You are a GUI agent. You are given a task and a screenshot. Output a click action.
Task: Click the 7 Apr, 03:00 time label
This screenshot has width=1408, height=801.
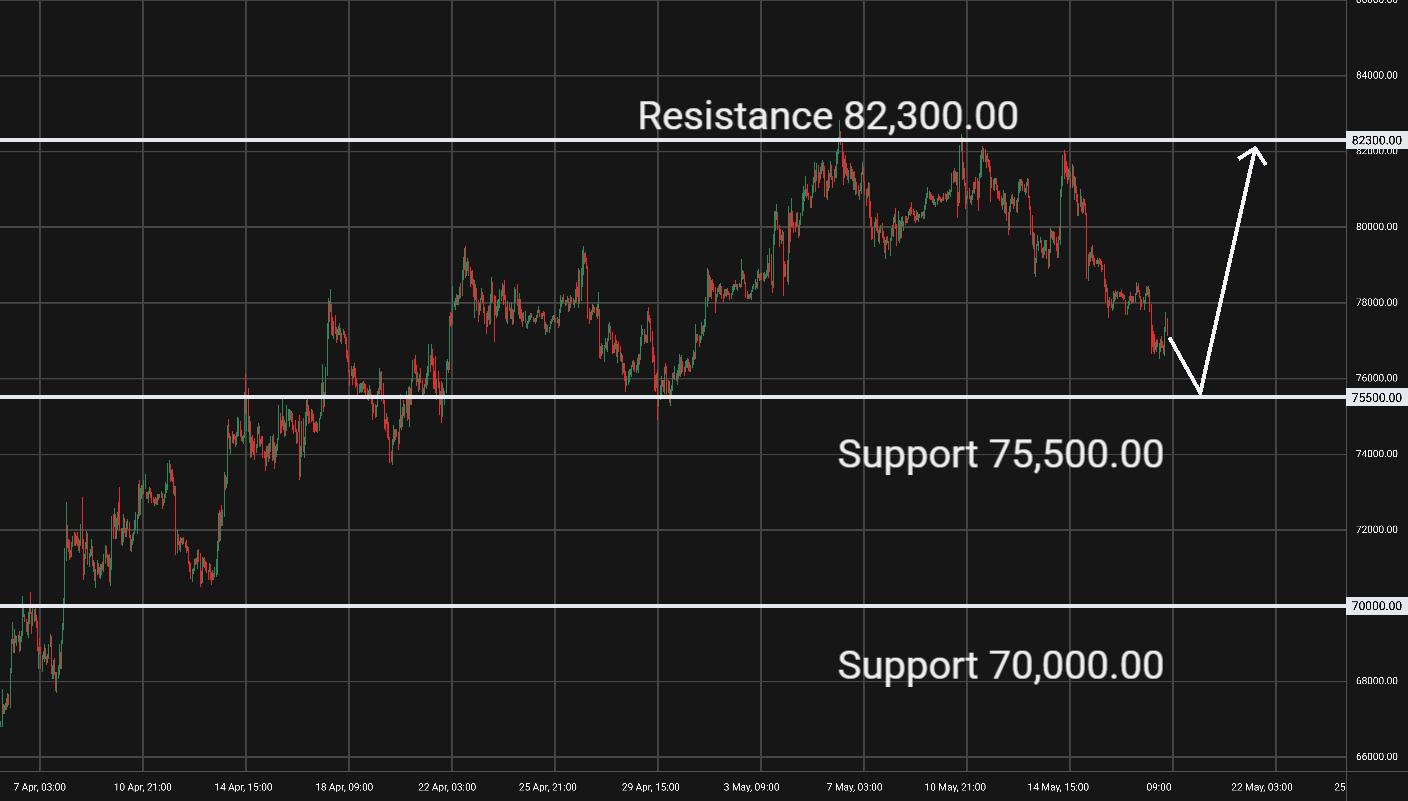[x=37, y=787]
